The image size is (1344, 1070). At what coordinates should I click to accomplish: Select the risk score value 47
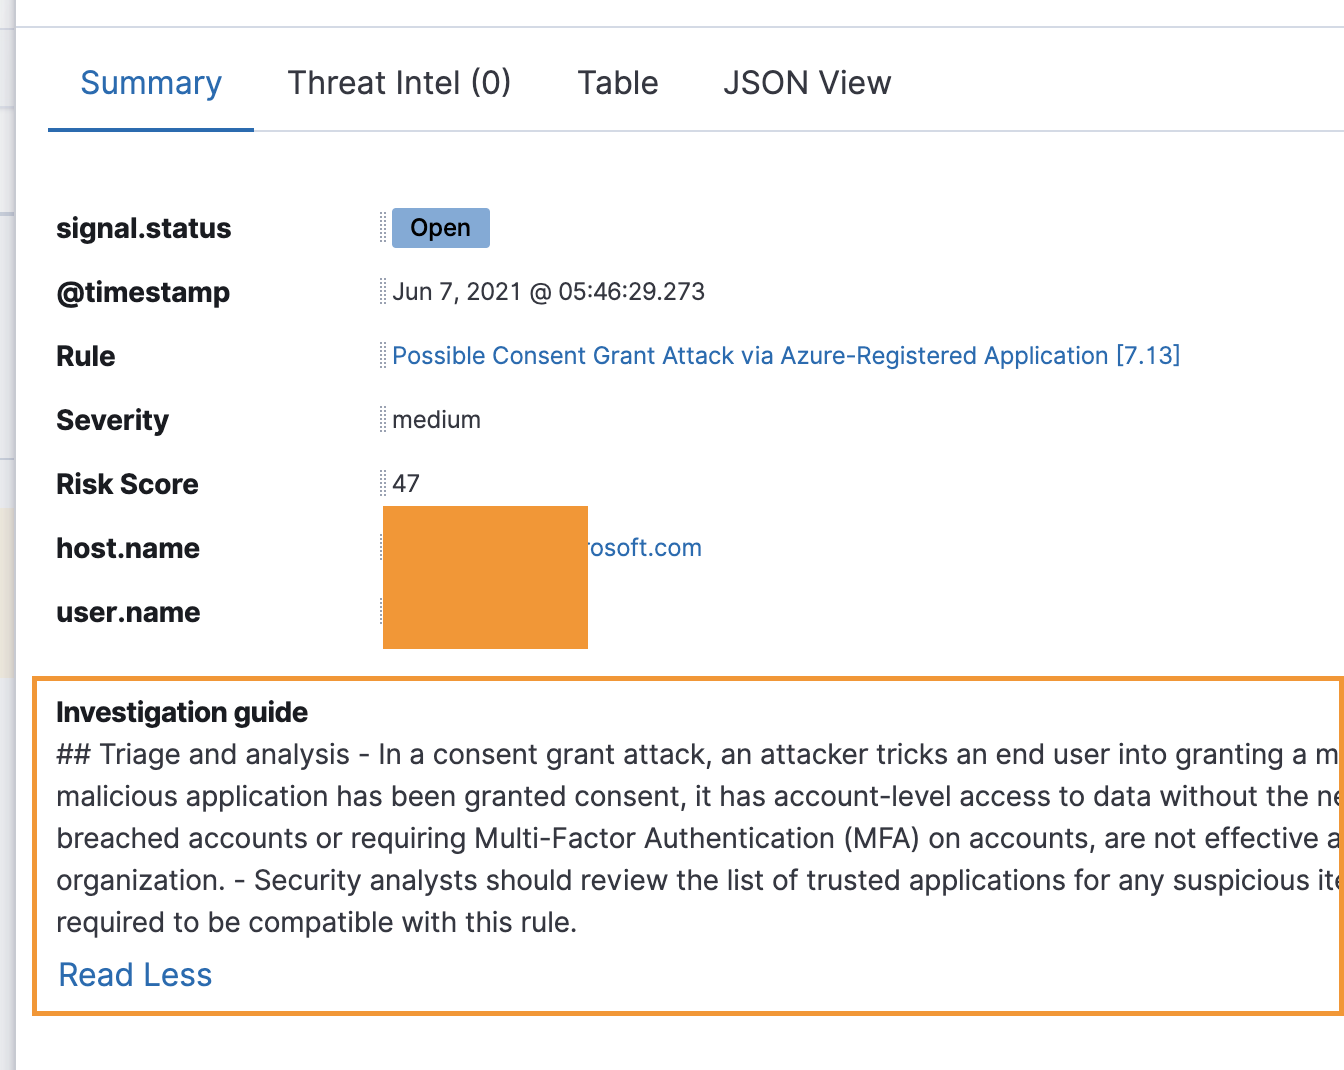coord(406,484)
